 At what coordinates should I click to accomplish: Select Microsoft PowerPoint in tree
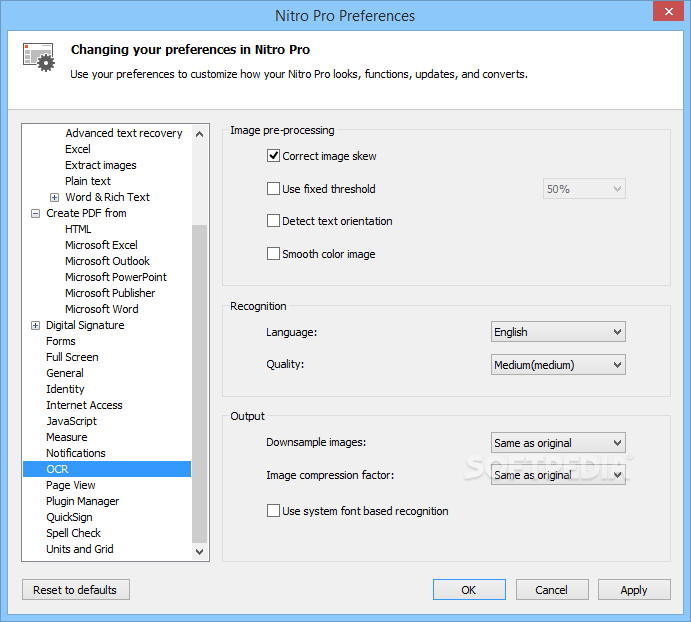tap(115, 277)
